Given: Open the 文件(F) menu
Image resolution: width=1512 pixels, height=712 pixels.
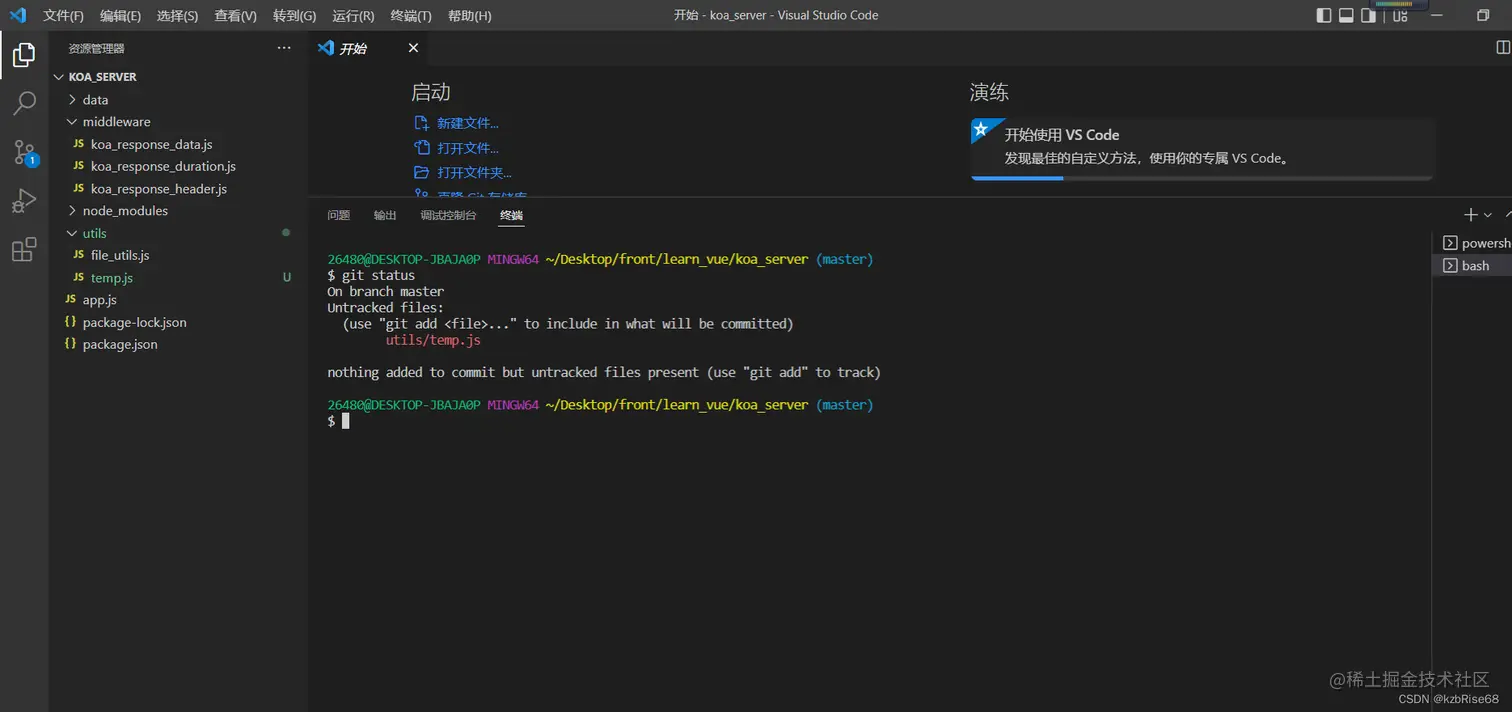Looking at the screenshot, I should click(63, 16).
